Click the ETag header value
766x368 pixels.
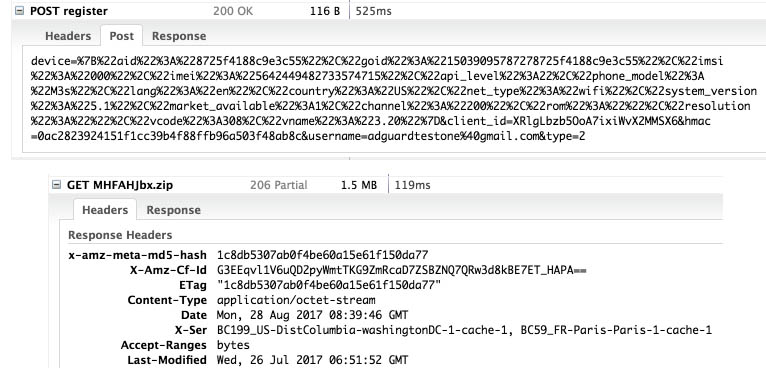point(329,285)
